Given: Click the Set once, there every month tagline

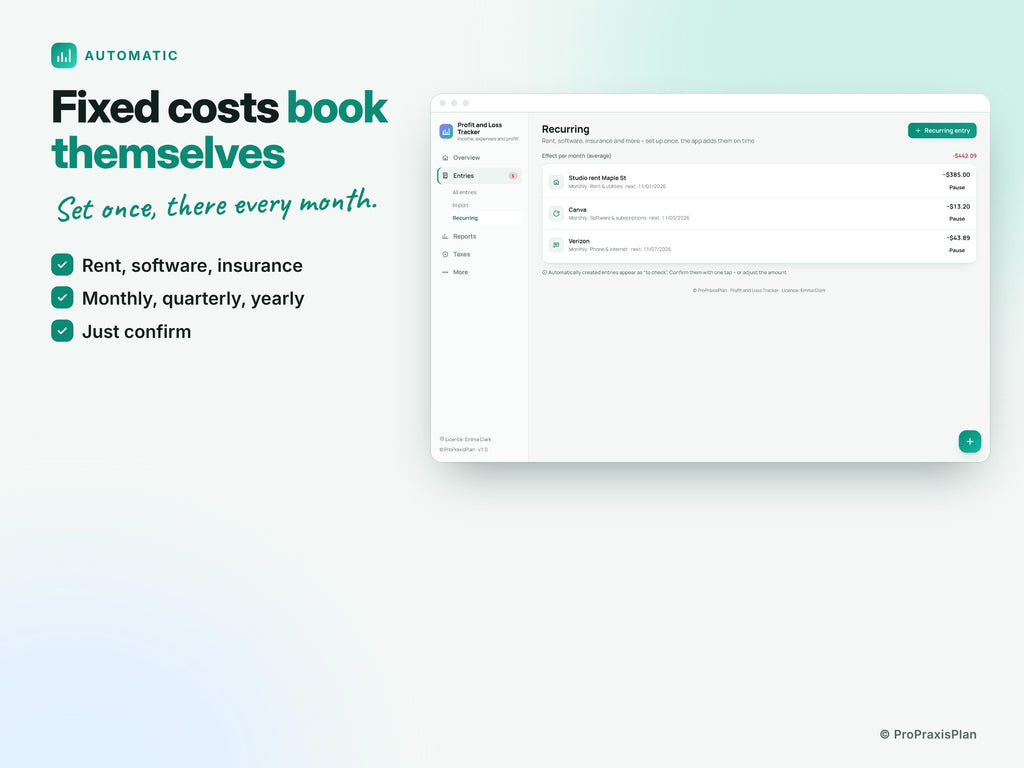Looking at the screenshot, I should point(217,205).
